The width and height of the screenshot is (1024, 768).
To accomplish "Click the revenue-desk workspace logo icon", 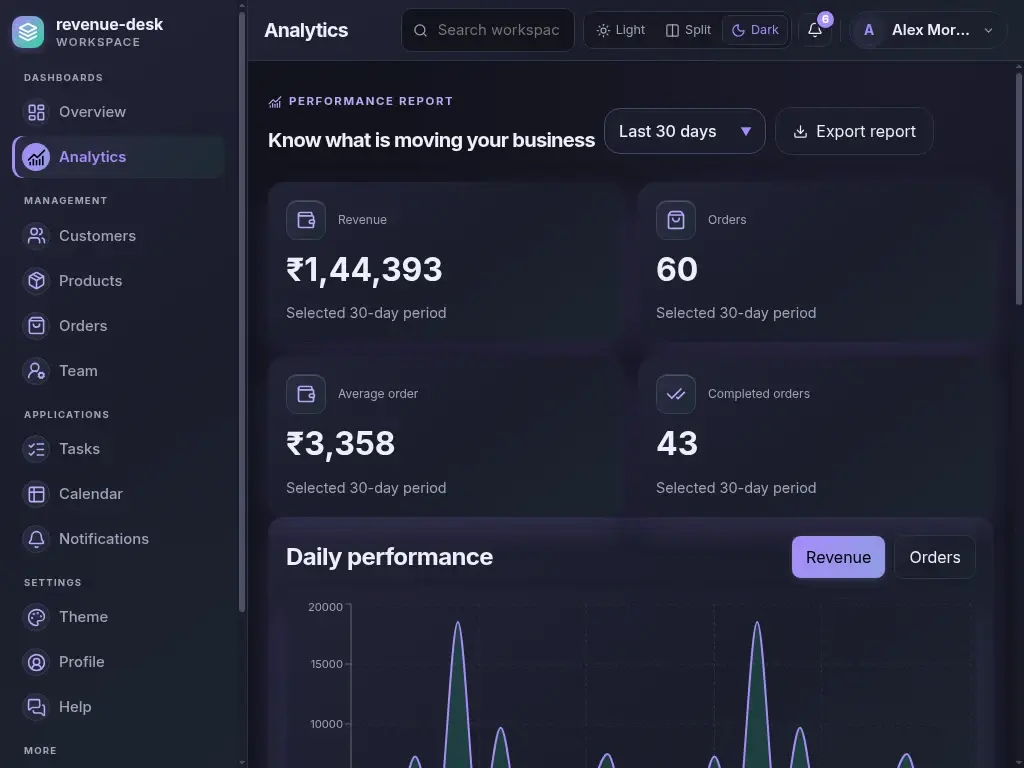I will (x=28, y=32).
